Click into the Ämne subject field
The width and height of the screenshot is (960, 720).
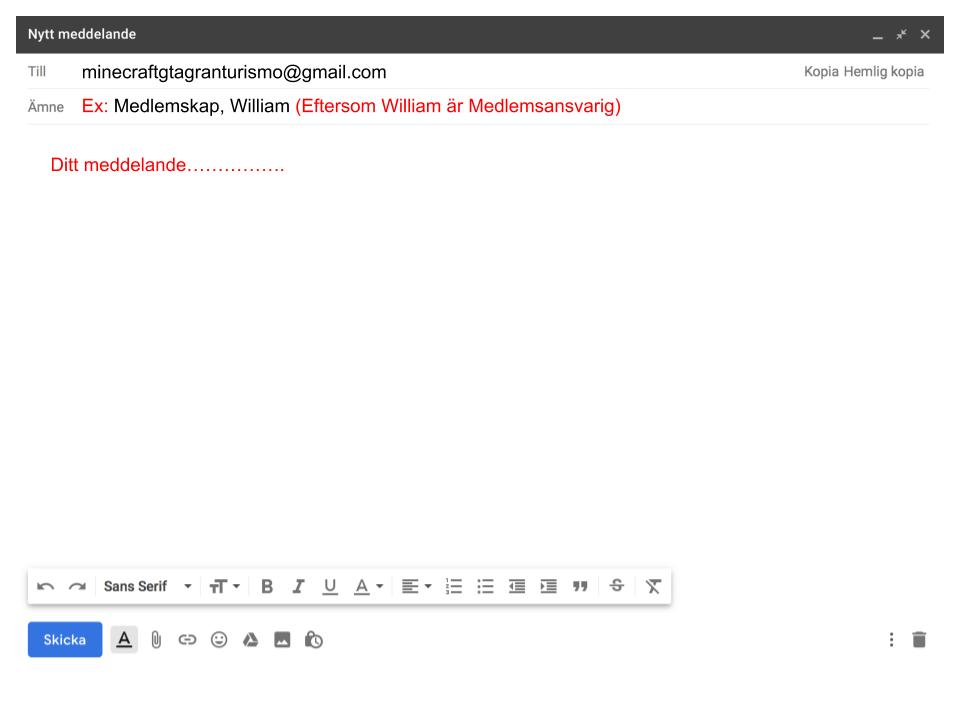coord(500,106)
